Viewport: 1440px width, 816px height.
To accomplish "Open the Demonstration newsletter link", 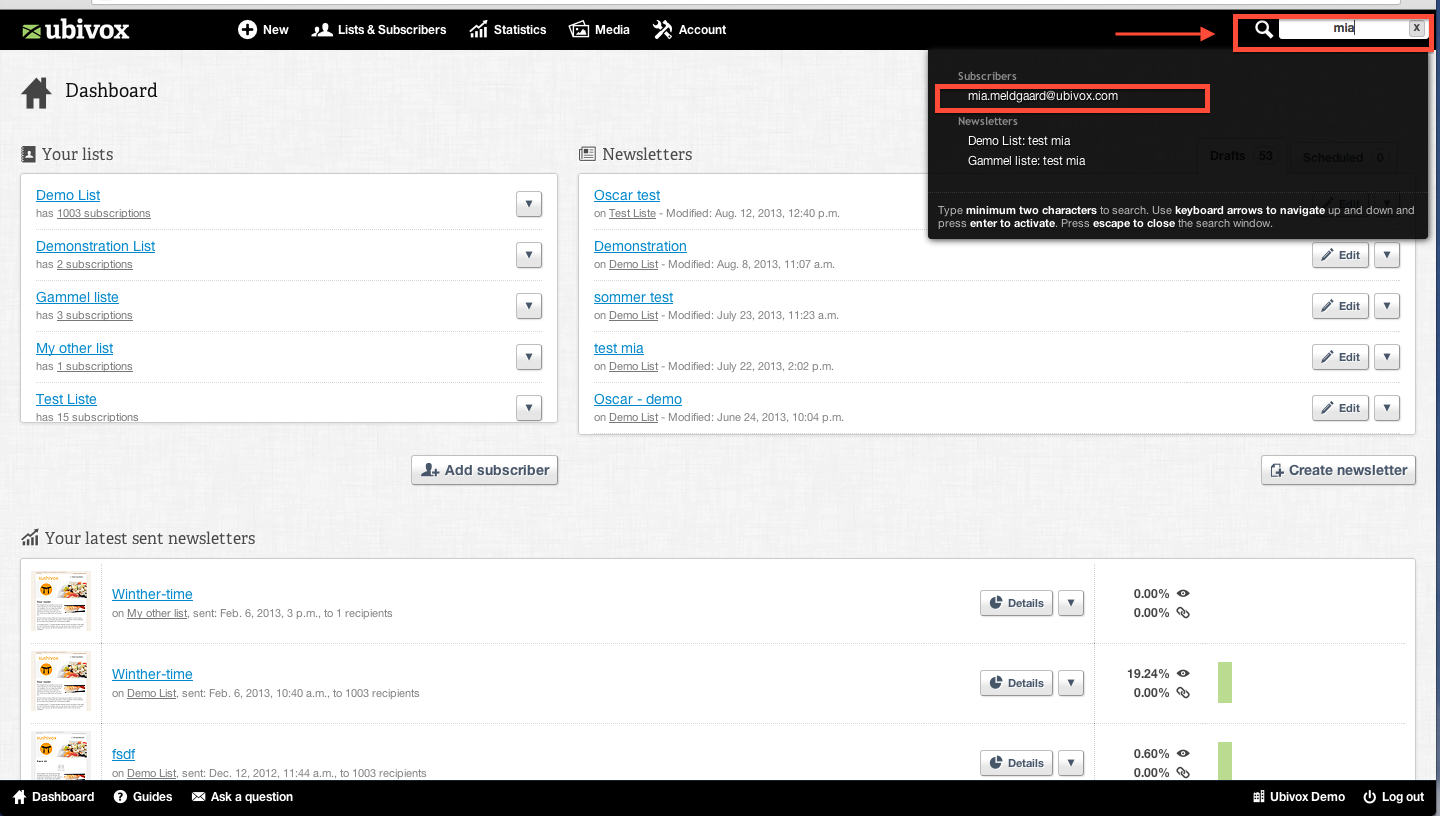I will (640, 246).
